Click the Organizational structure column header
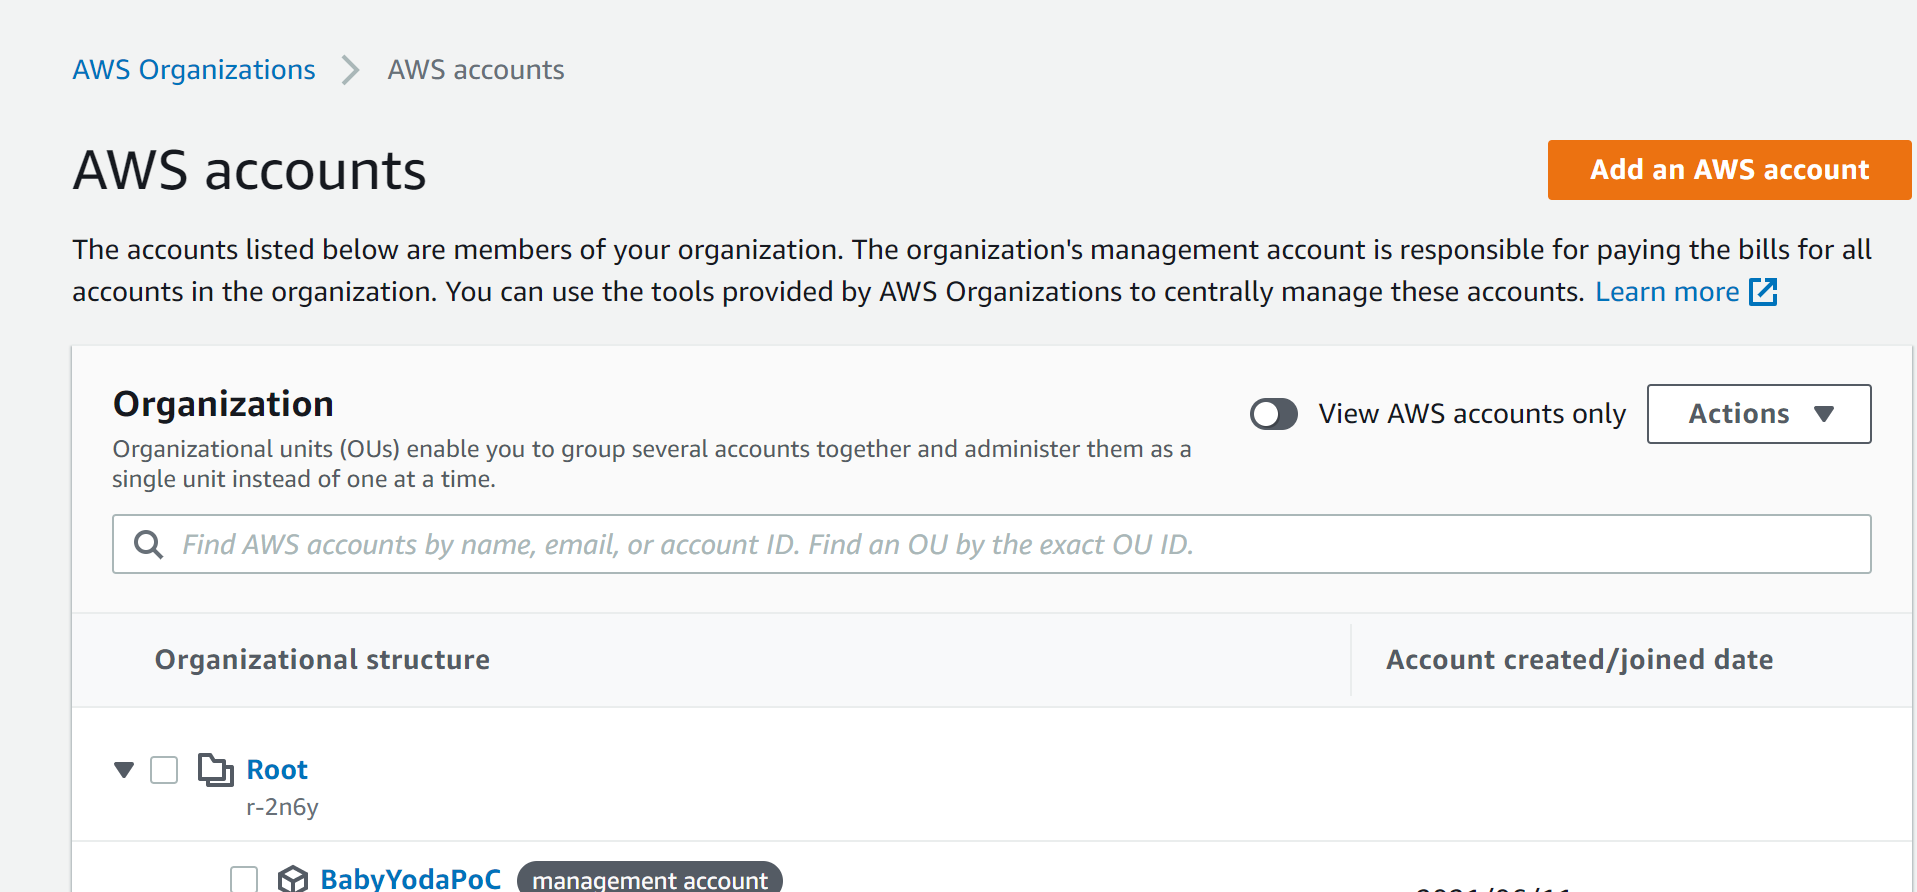The width and height of the screenshot is (1917, 892). (322, 660)
